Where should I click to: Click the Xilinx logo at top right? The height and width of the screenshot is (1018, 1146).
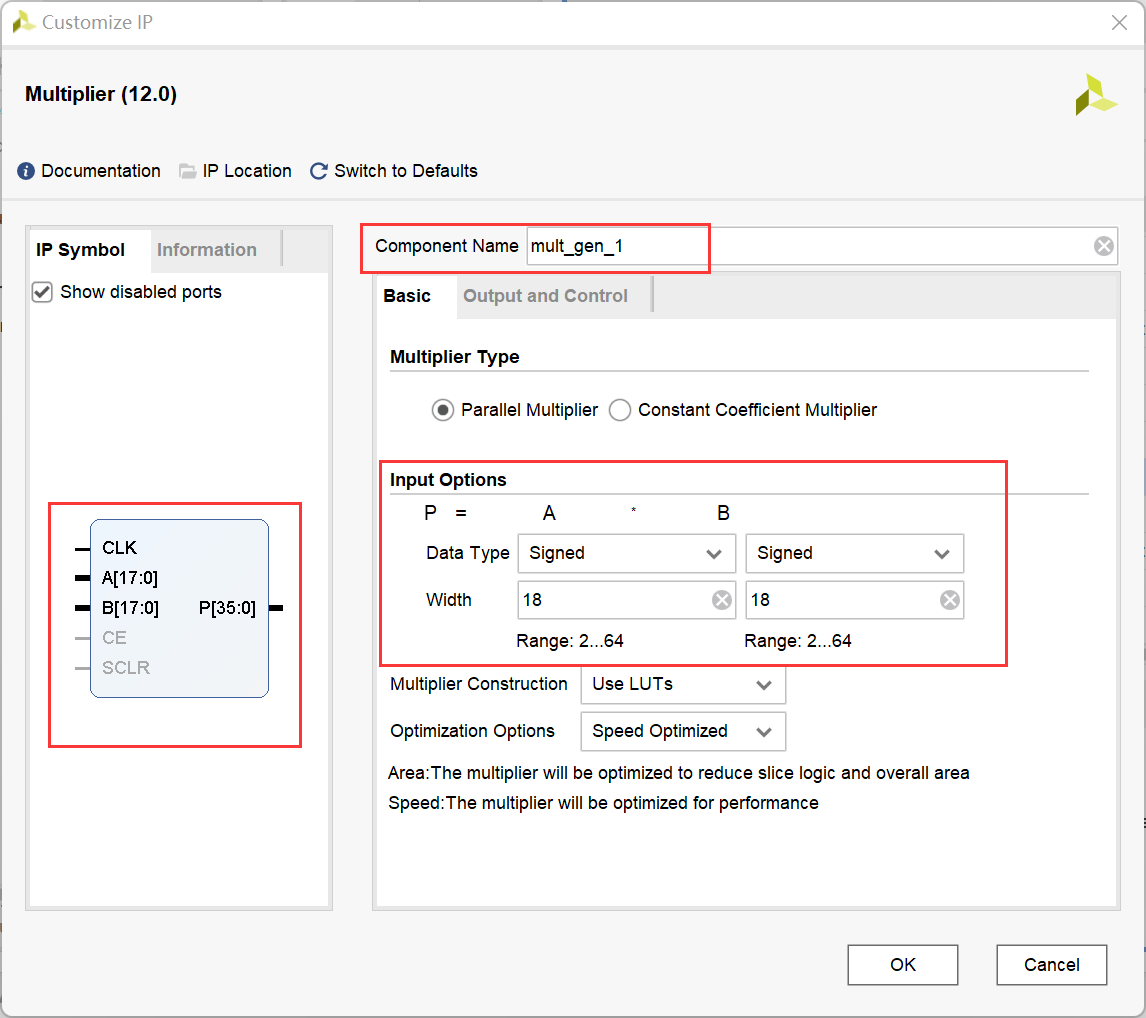pyautogui.click(x=1096, y=96)
